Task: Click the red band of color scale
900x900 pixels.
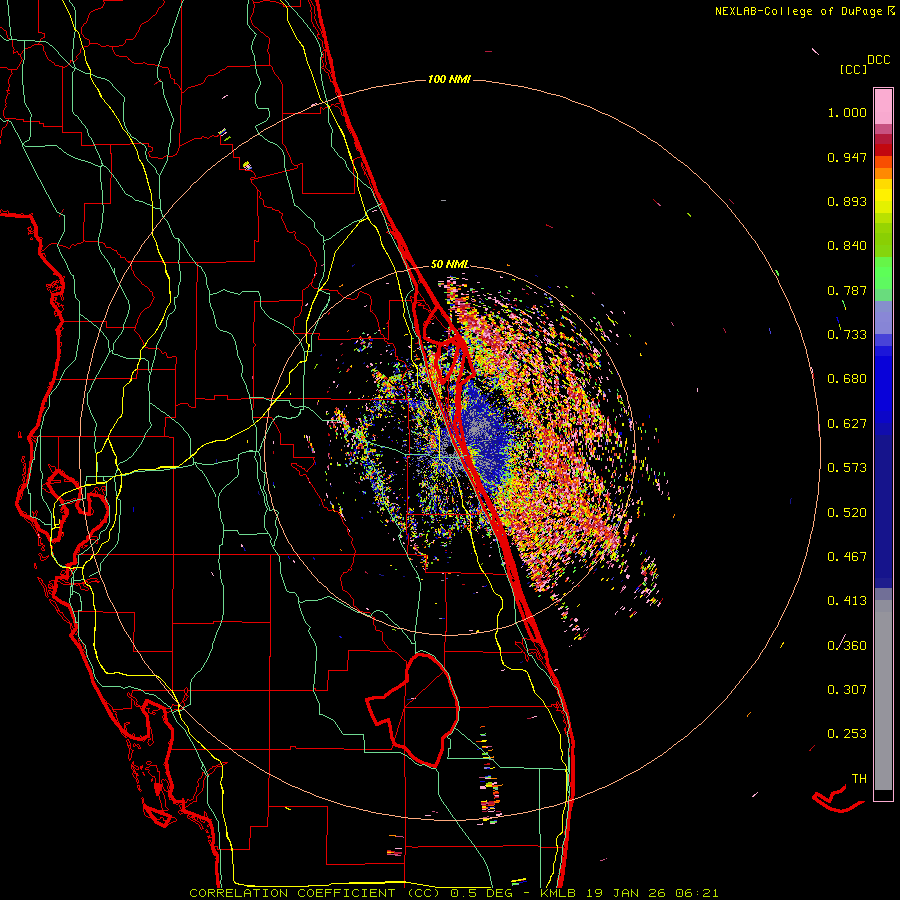Action: point(883,150)
